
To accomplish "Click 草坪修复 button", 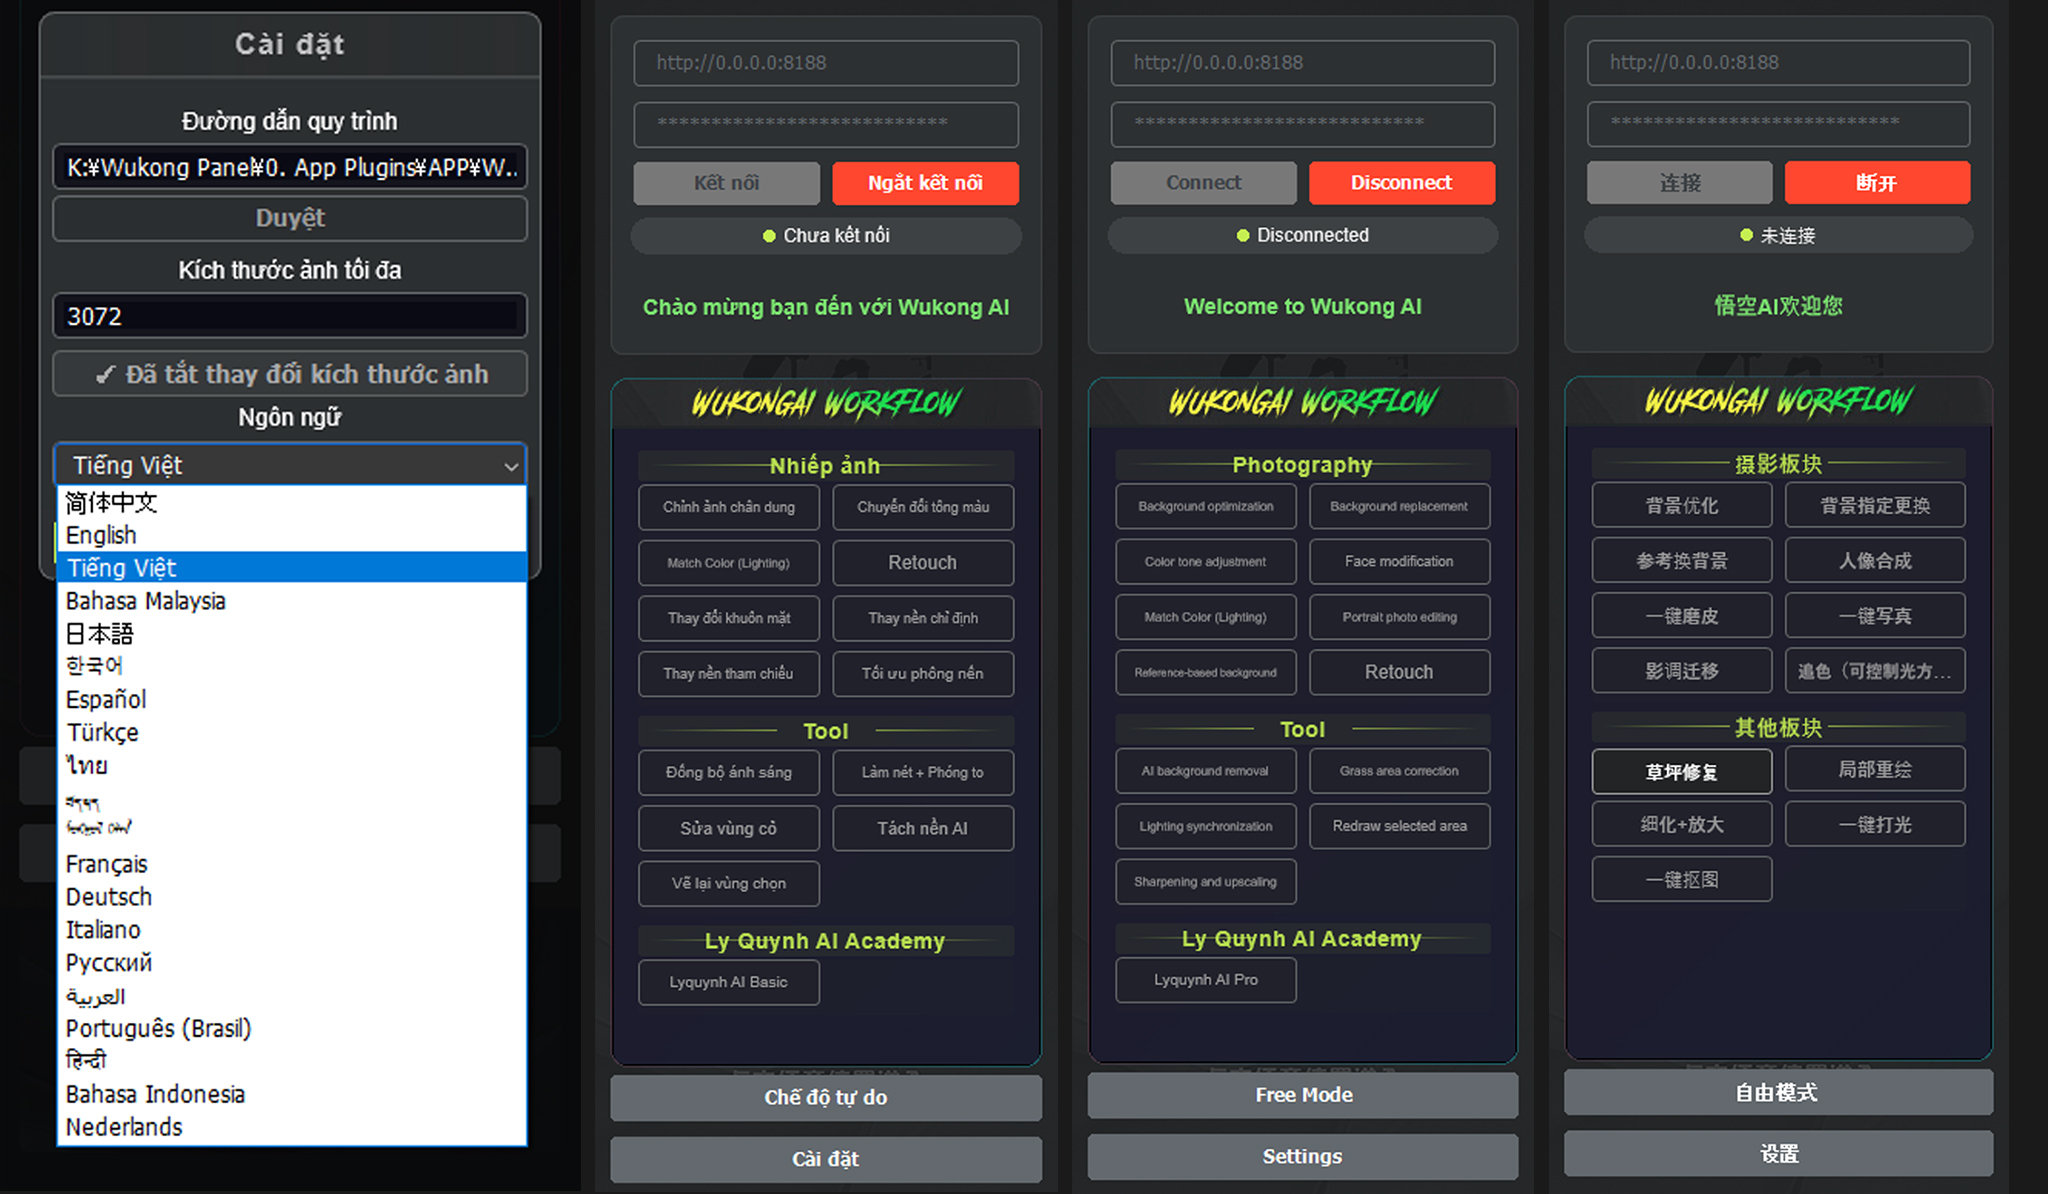I will pyautogui.click(x=1682, y=772).
